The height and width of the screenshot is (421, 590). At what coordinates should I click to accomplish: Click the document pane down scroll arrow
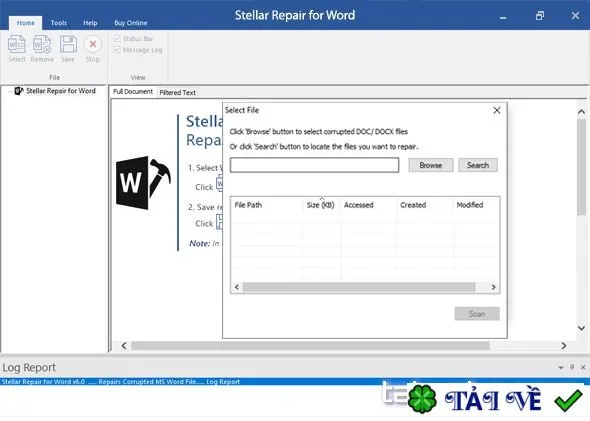[x=581, y=328]
